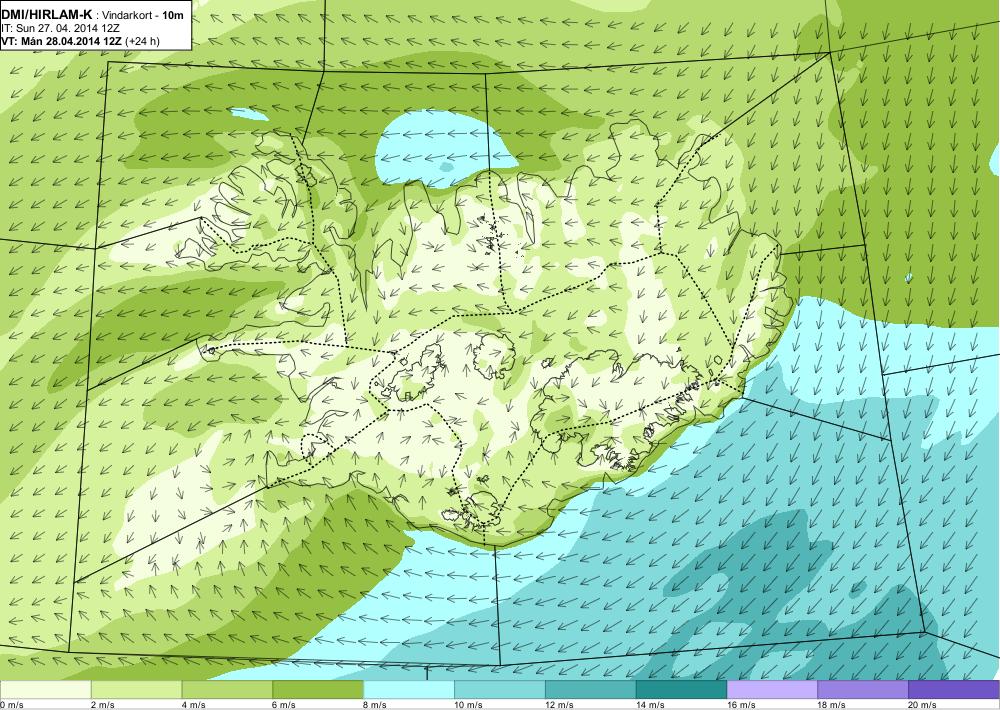Click the 20+ m/s deep violet swatch
1000x710 pixels.
(x=954, y=690)
